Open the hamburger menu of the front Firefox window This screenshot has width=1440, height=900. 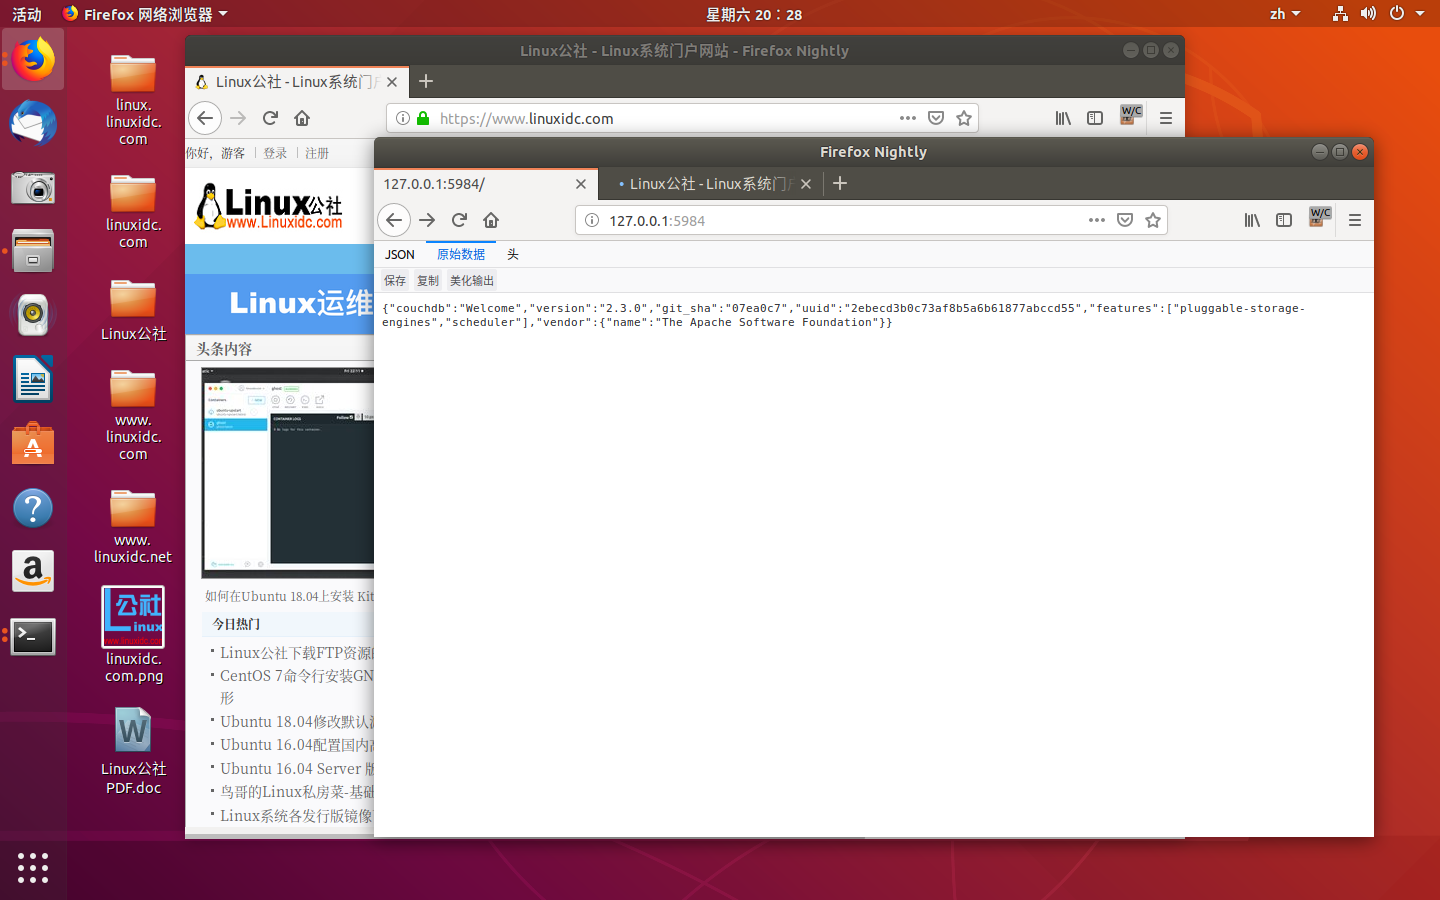click(x=1355, y=220)
